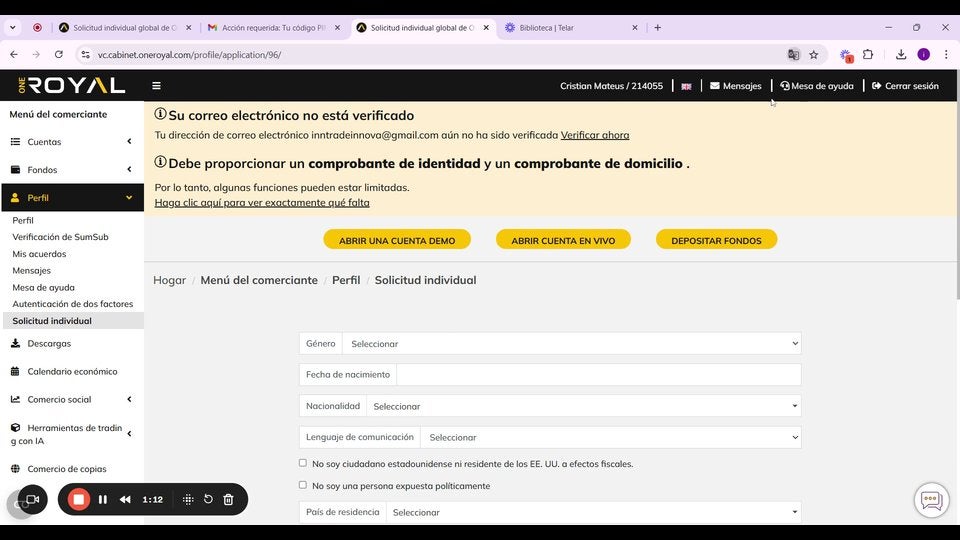Open Mesa de ayuda in the top header
960x540 pixels.
click(817, 86)
